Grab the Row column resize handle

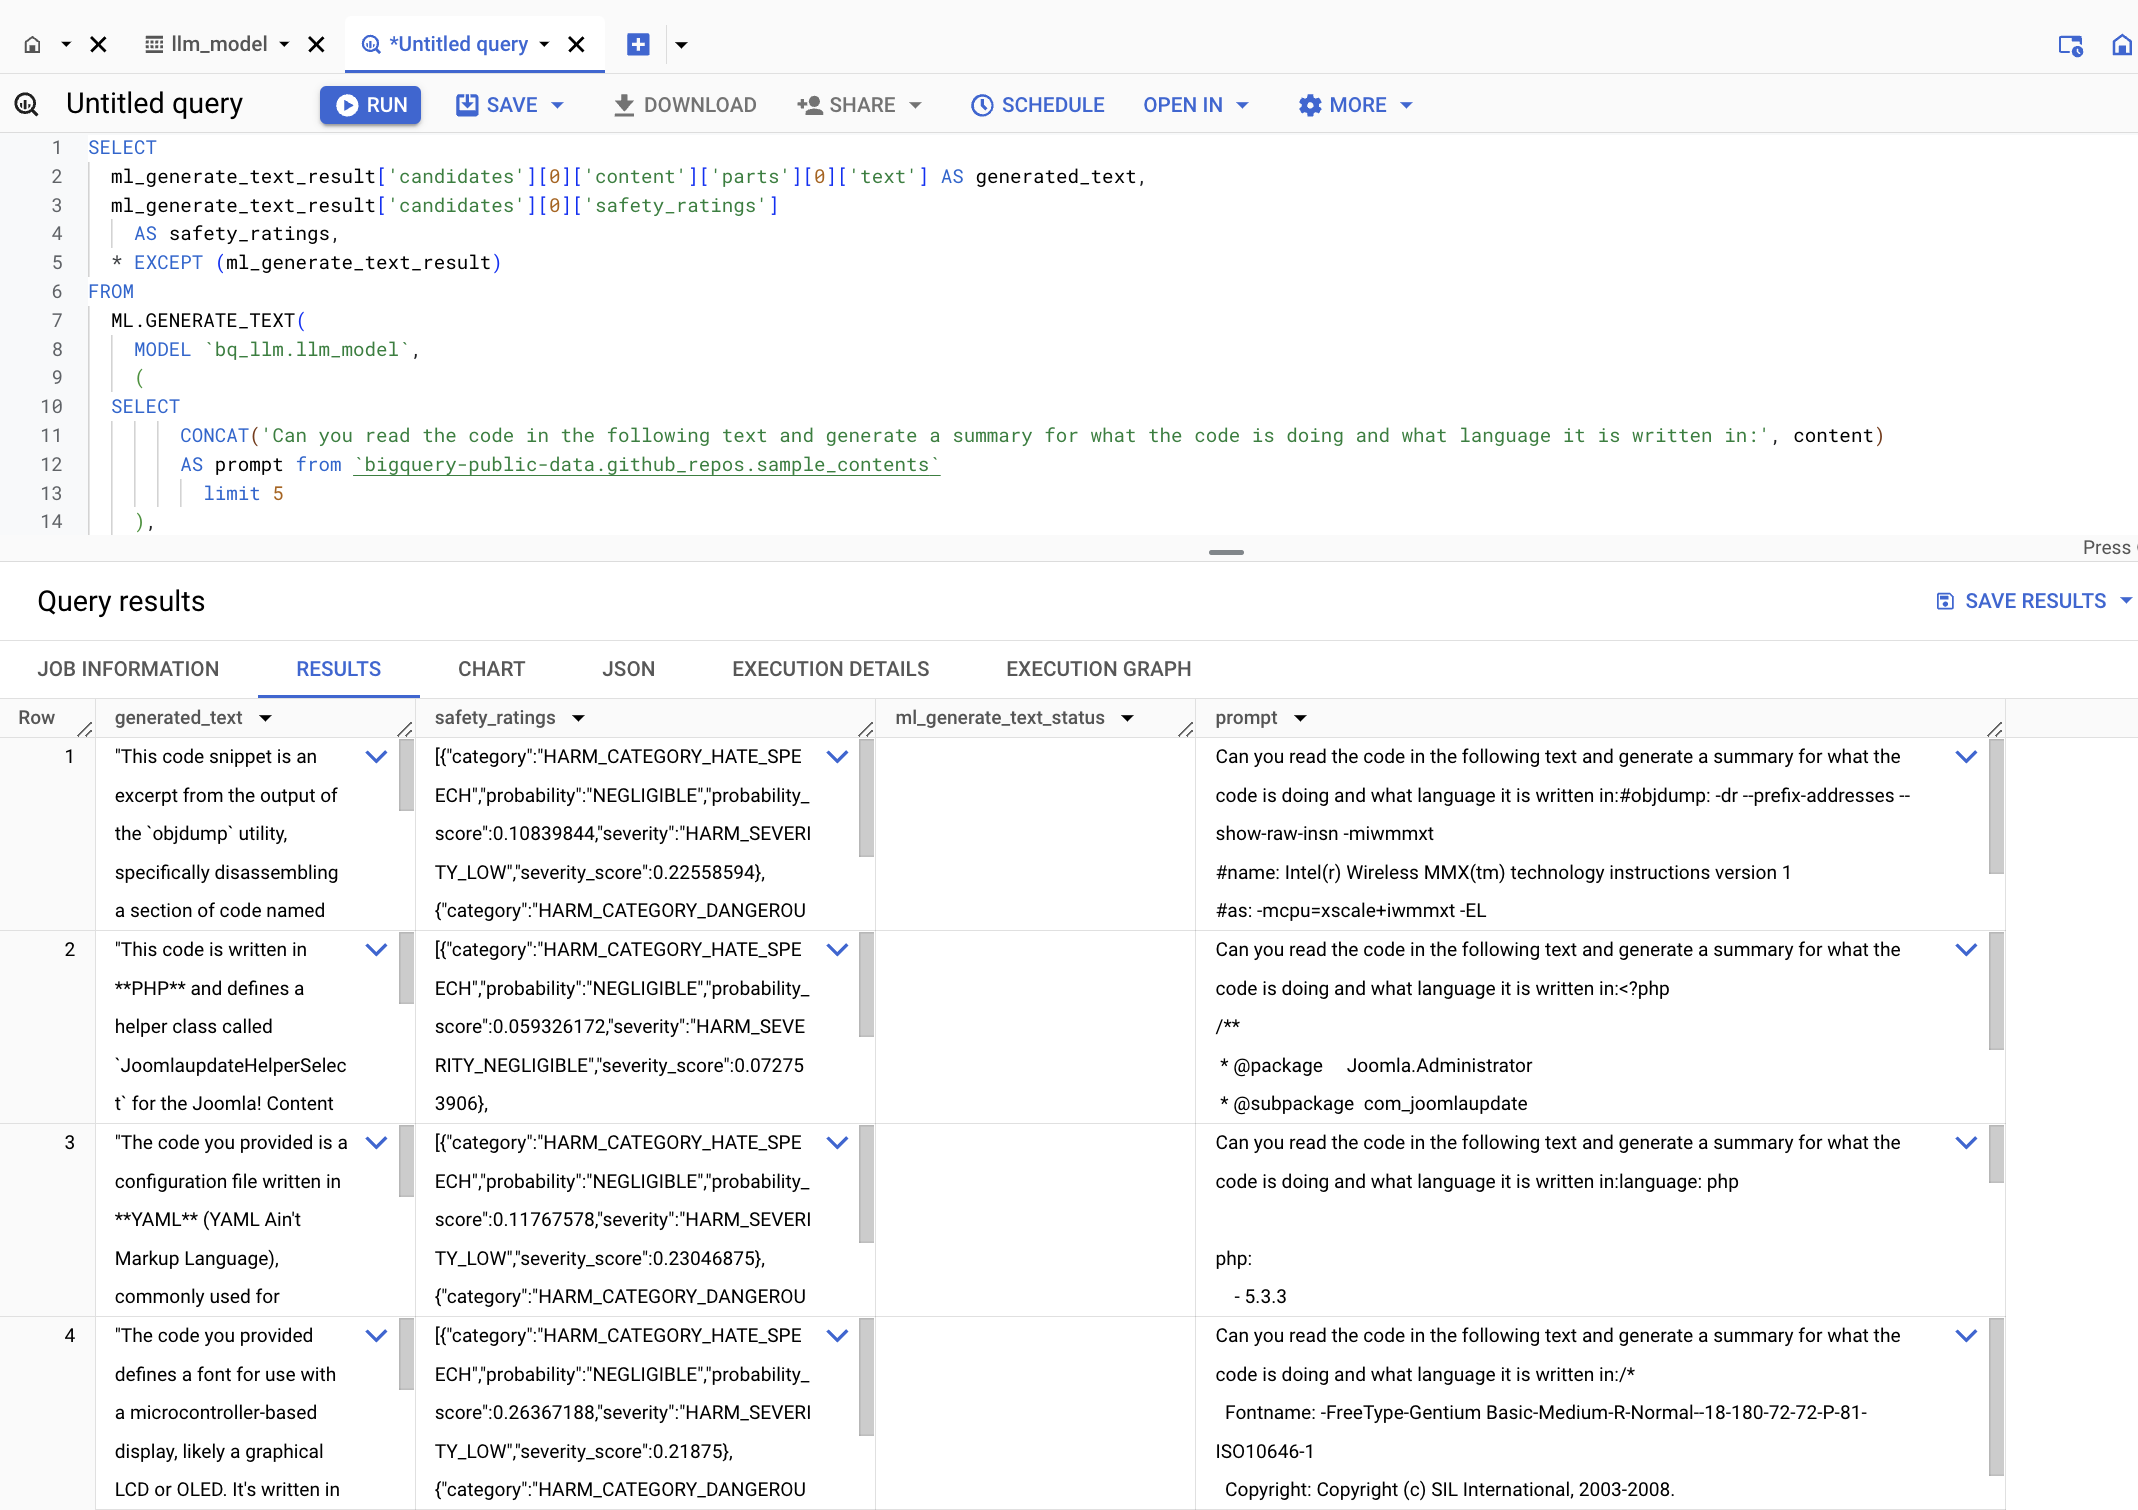(x=85, y=729)
